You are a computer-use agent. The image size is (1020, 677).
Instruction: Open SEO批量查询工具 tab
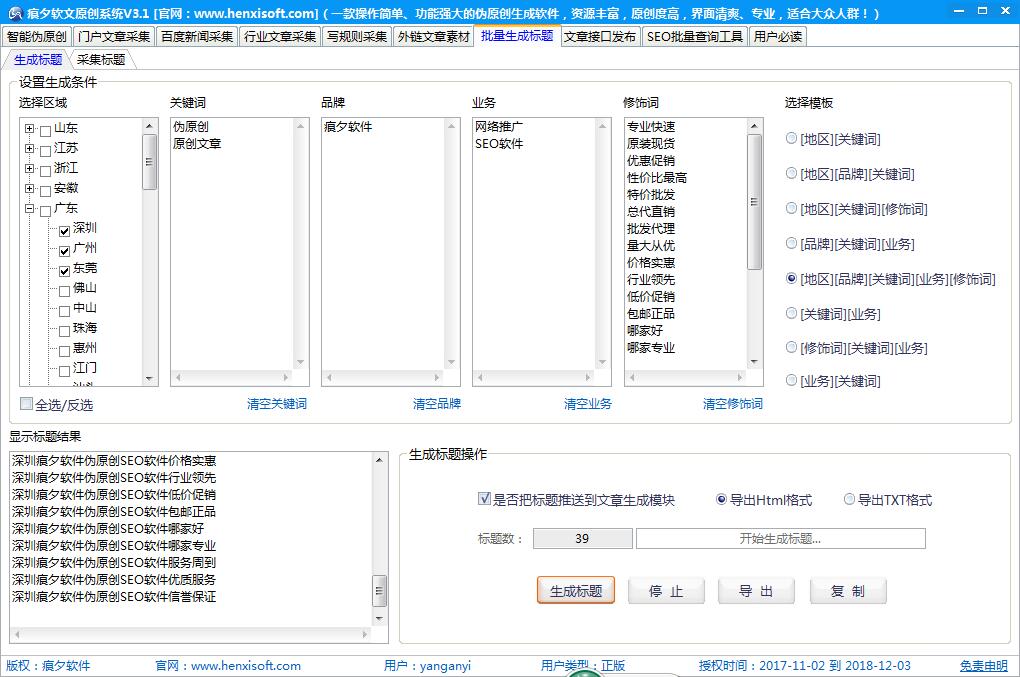click(695, 36)
